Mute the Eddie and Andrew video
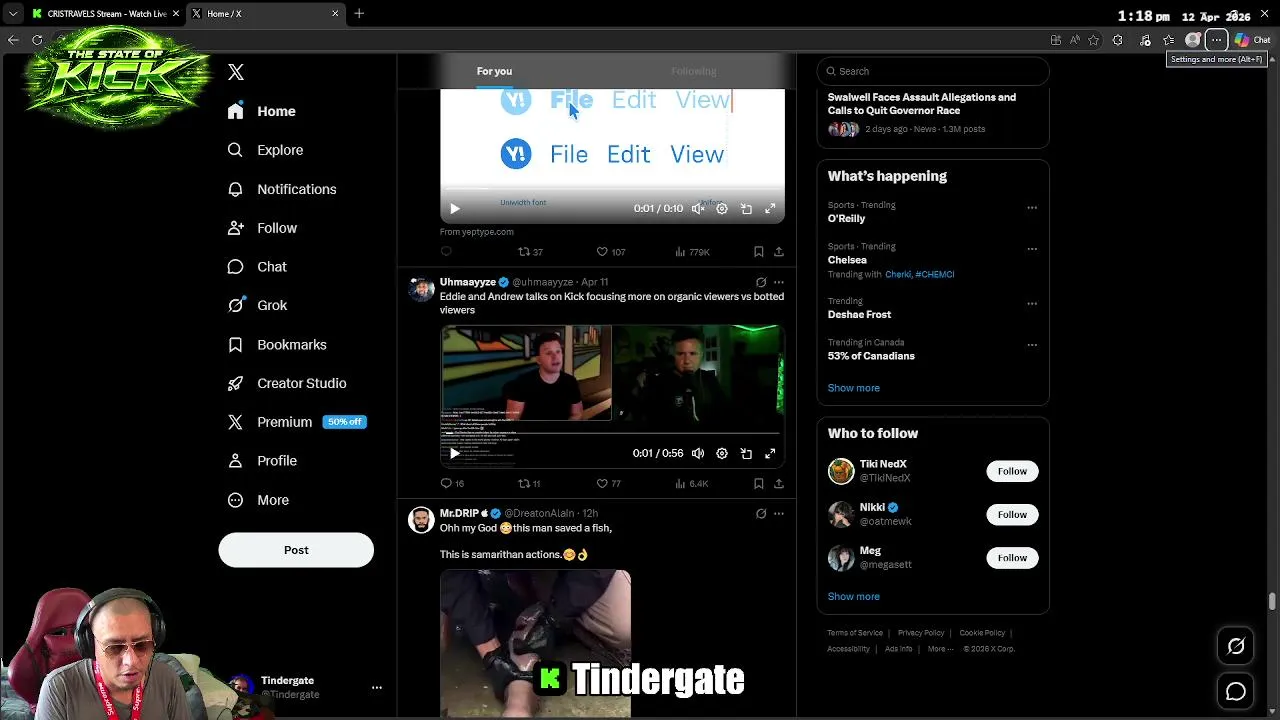The height and width of the screenshot is (720, 1280). point(698,454)
